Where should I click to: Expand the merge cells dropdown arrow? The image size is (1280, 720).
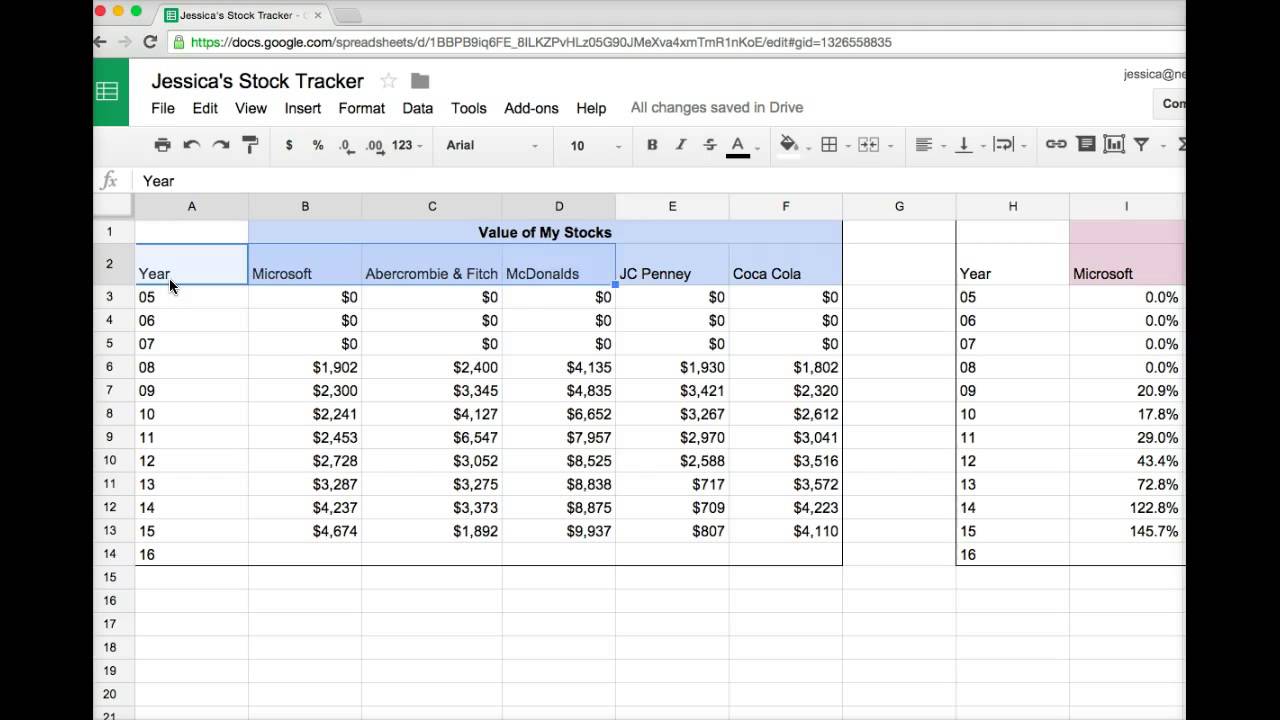coord(890,146)
